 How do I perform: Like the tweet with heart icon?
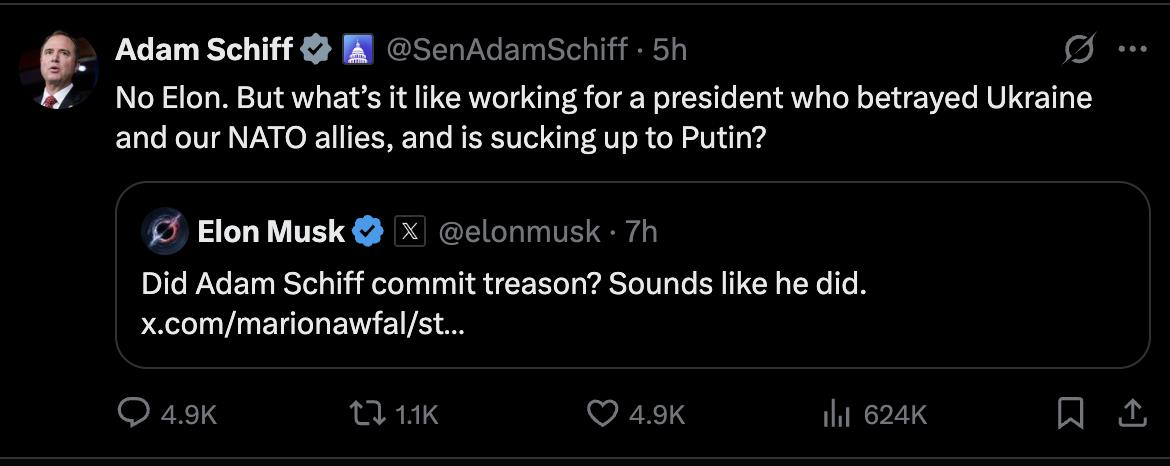(x=602, y=413)
